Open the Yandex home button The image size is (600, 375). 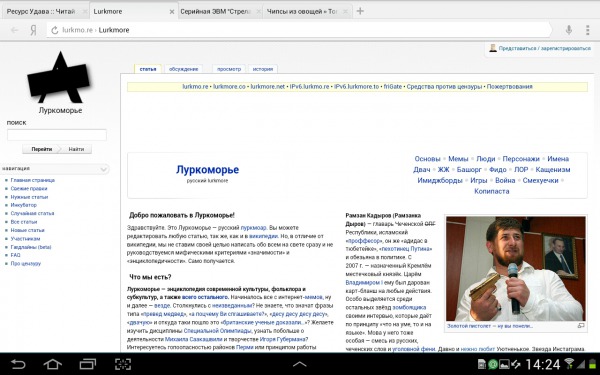point(33,30)
